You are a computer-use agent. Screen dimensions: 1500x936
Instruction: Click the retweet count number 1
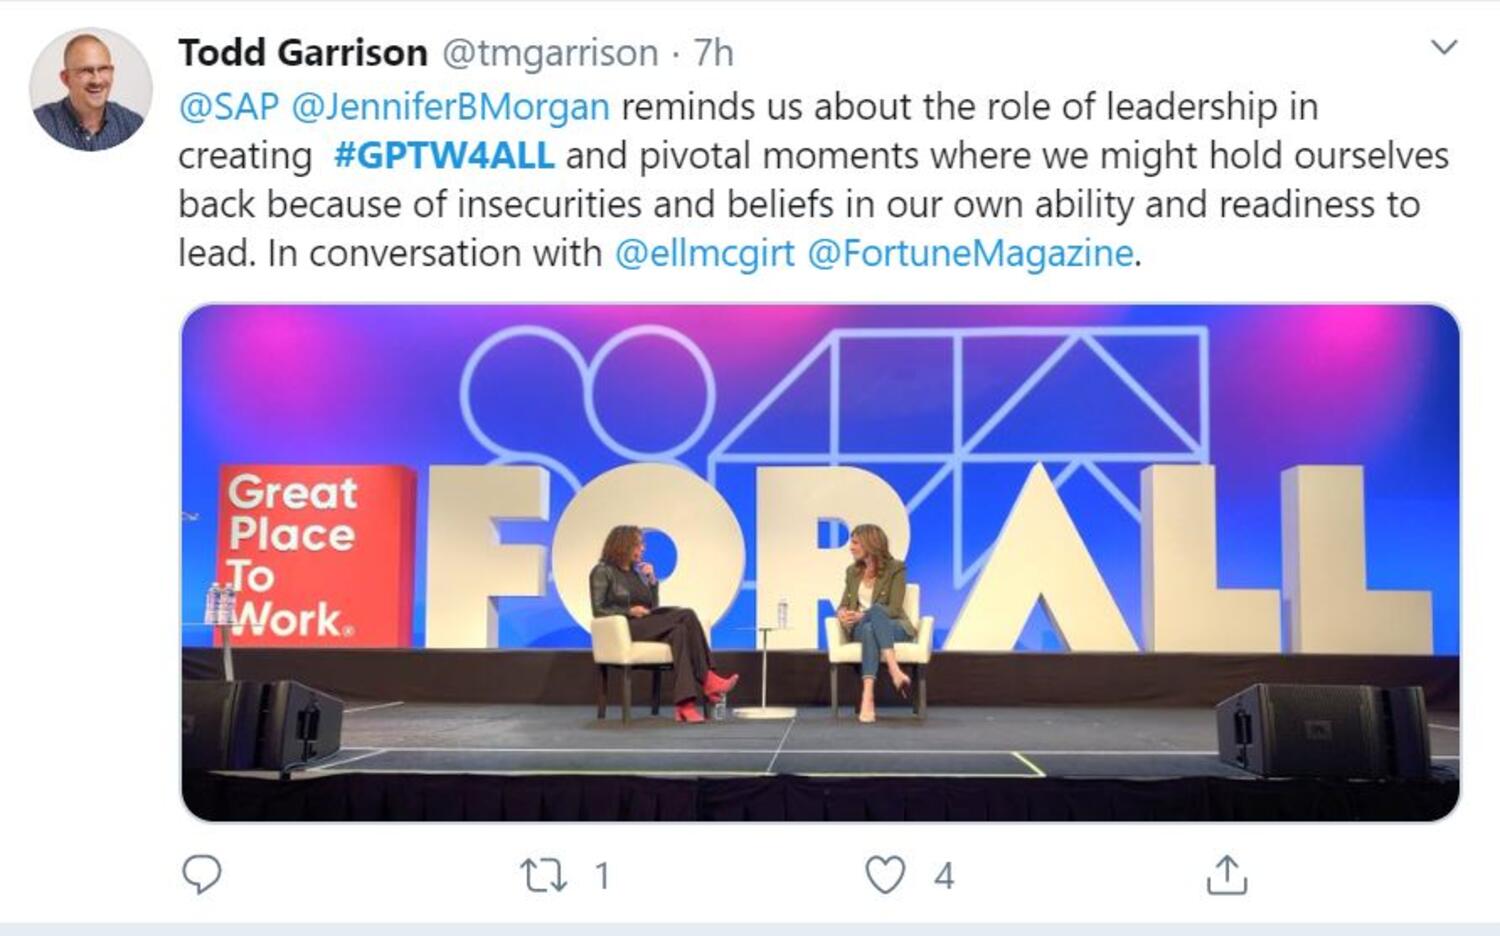(x=601, y=876)
